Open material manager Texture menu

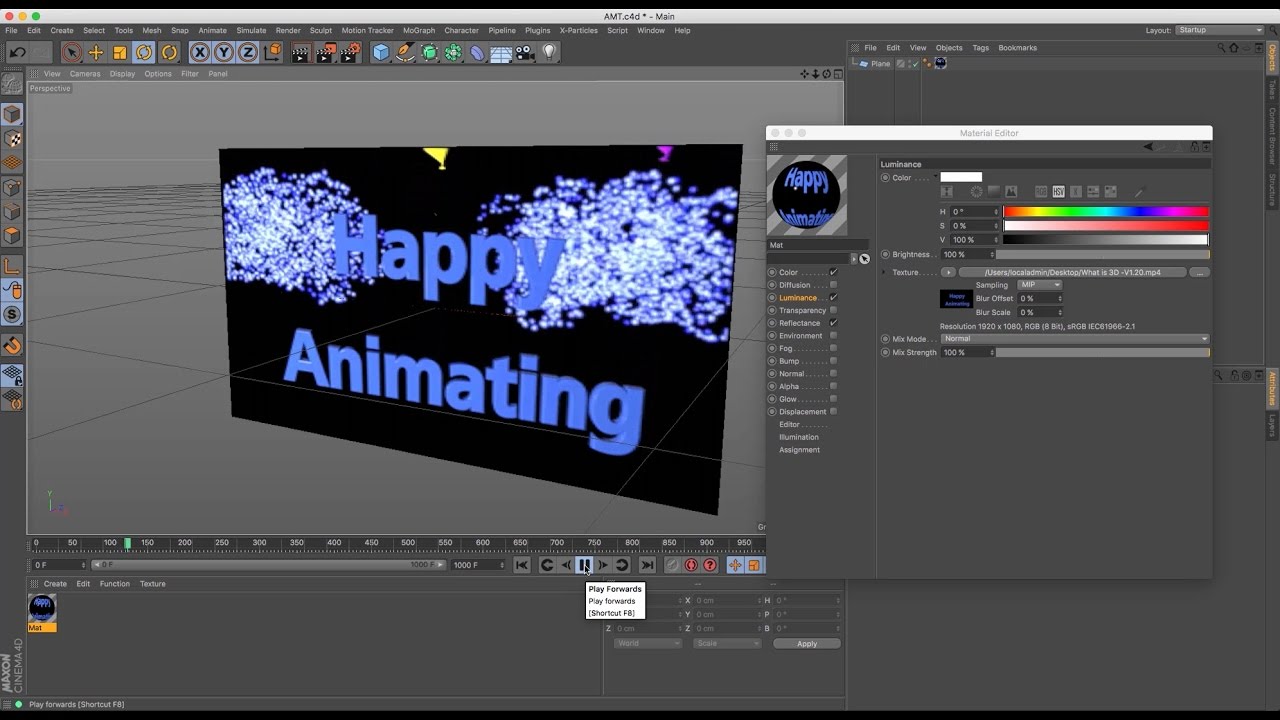(153, 583)
